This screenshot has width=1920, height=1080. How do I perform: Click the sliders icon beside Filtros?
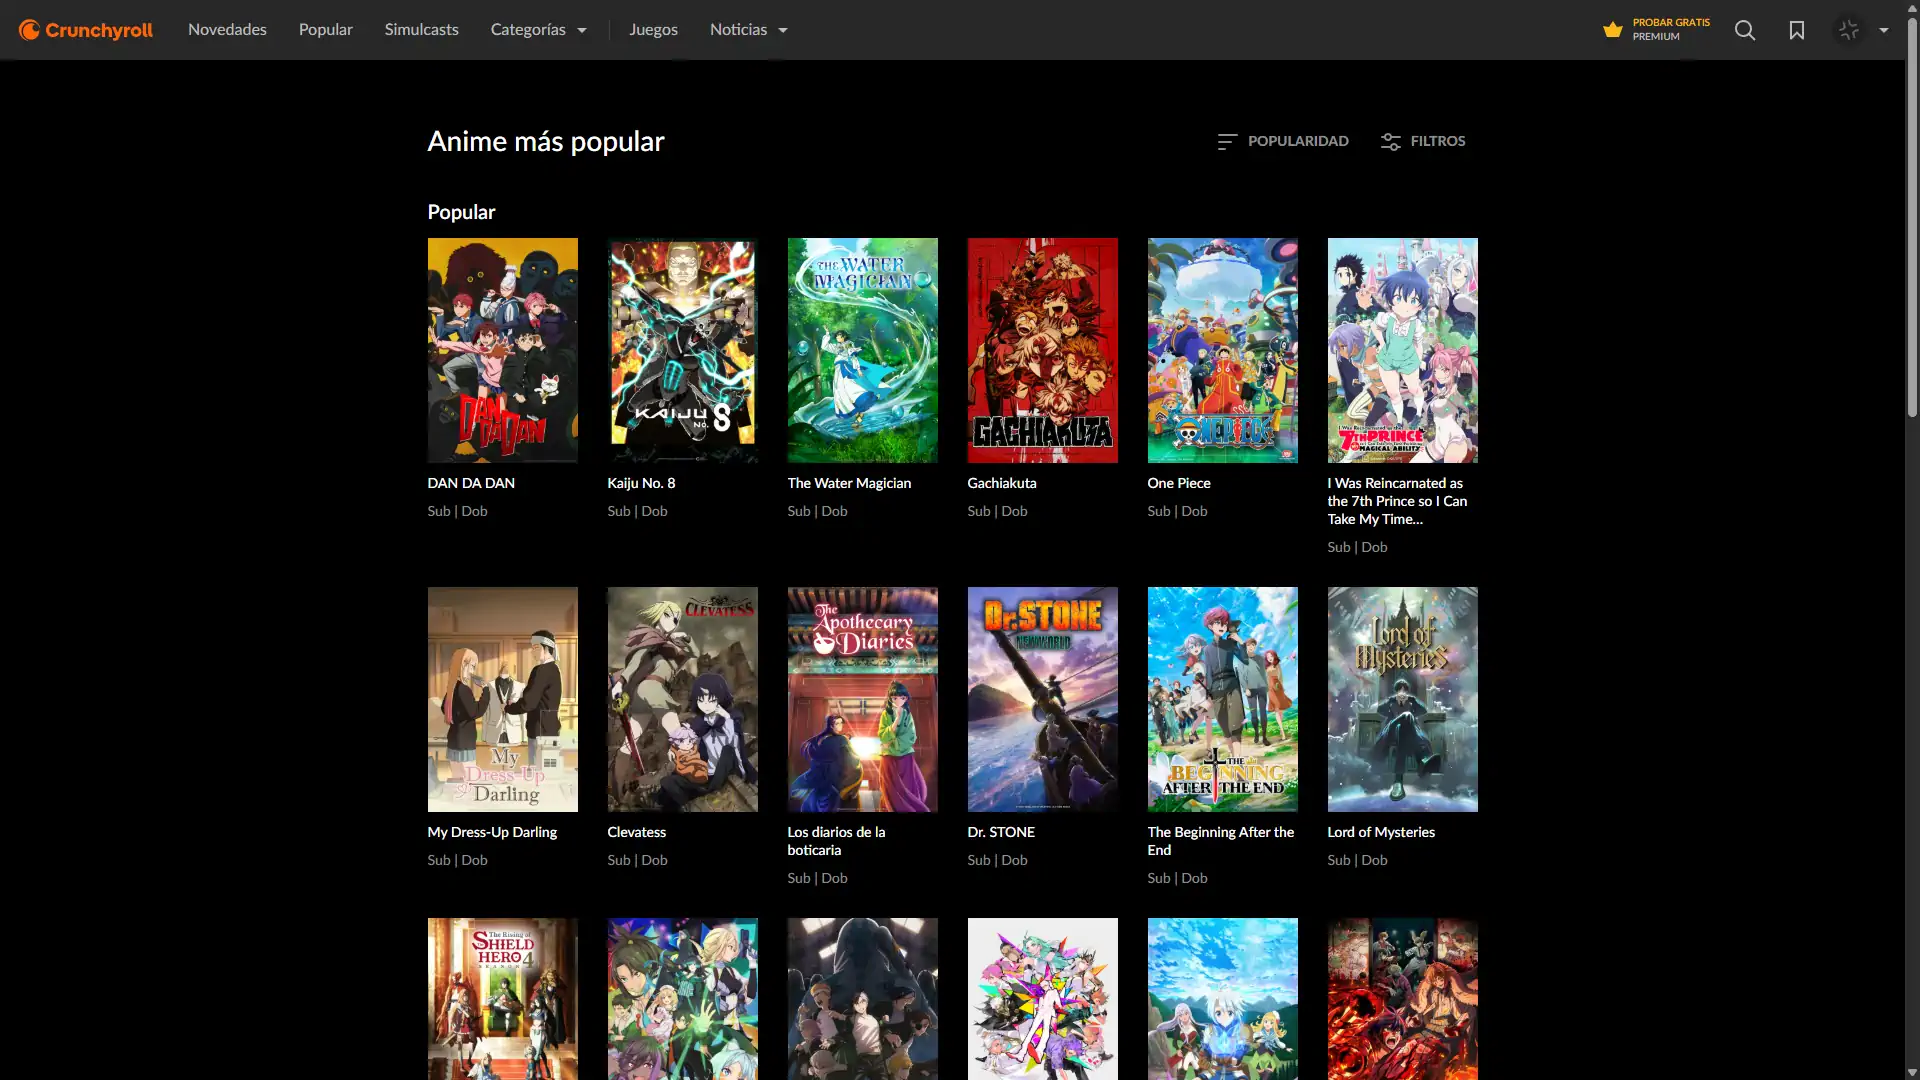[1390, 142]
